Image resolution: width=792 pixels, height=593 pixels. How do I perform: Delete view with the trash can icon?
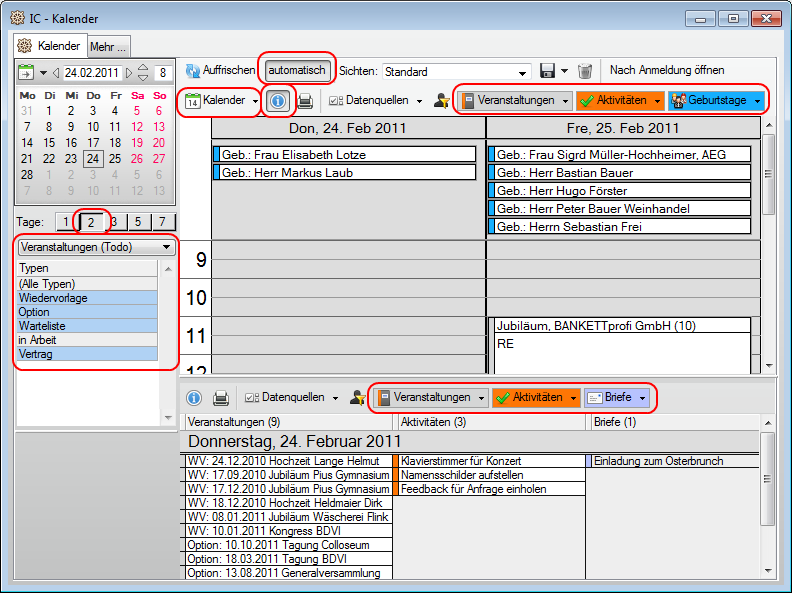585,71
